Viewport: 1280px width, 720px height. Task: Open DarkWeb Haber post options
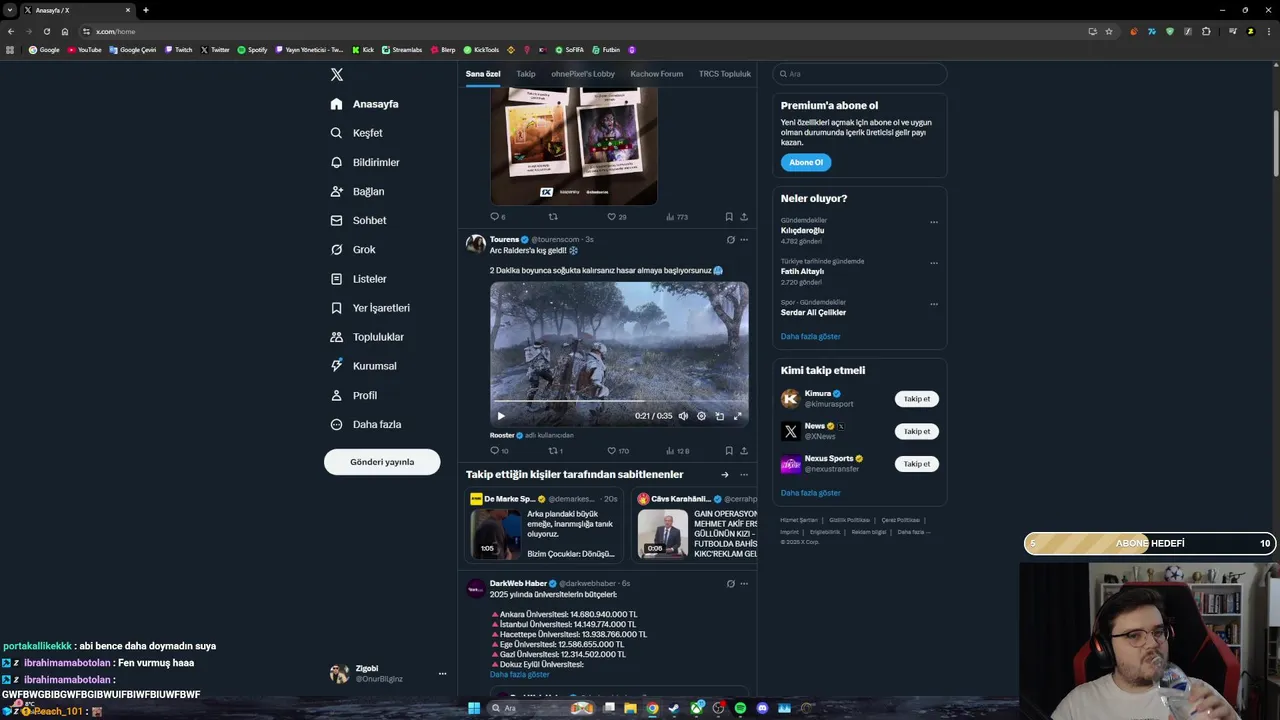pyautogui.click(x=744, y=584)
